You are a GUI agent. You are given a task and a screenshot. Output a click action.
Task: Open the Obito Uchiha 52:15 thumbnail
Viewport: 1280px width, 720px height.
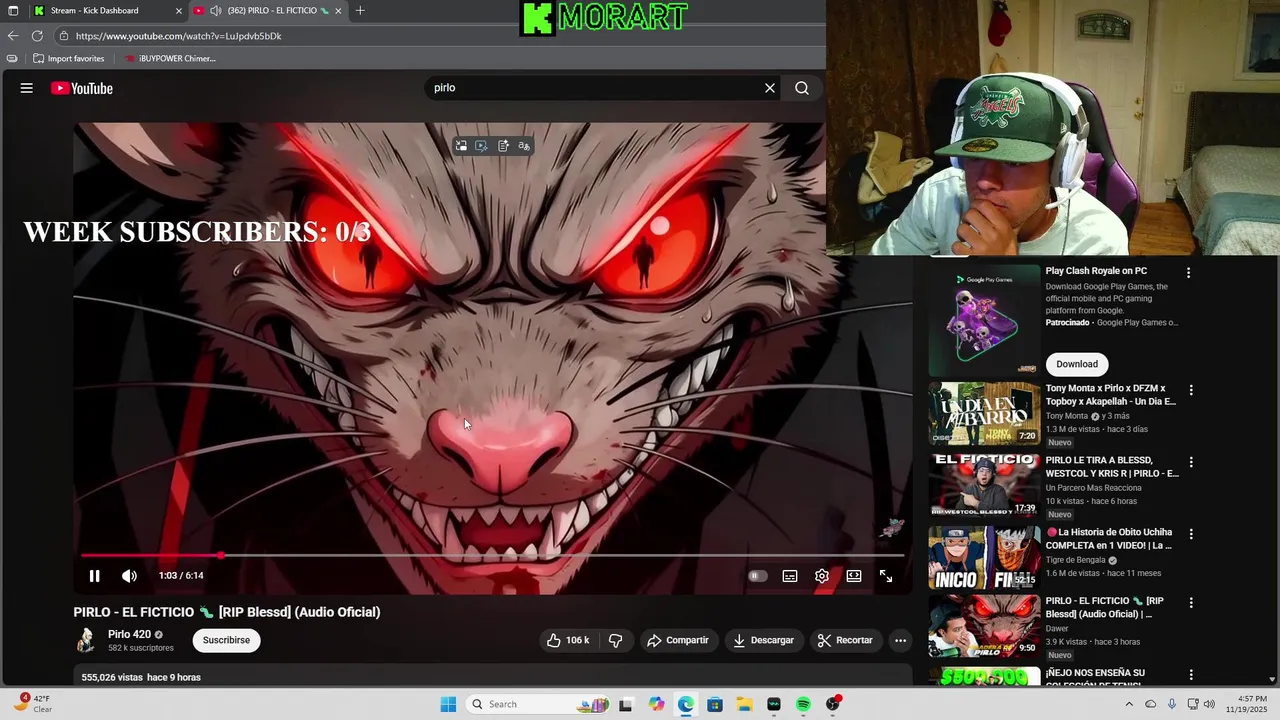tap(984, 557)
